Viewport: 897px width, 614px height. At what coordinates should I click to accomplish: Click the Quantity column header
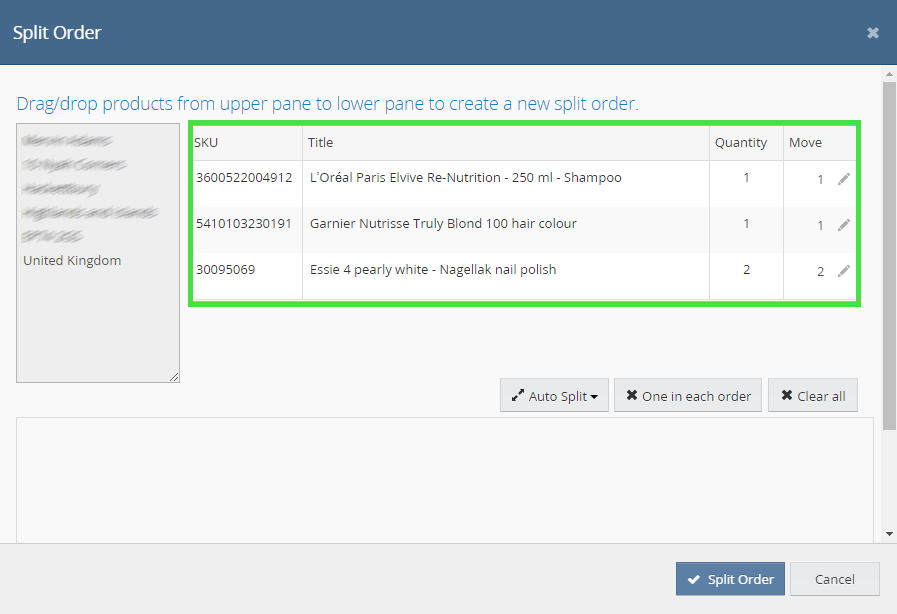[x=741, y=142]
